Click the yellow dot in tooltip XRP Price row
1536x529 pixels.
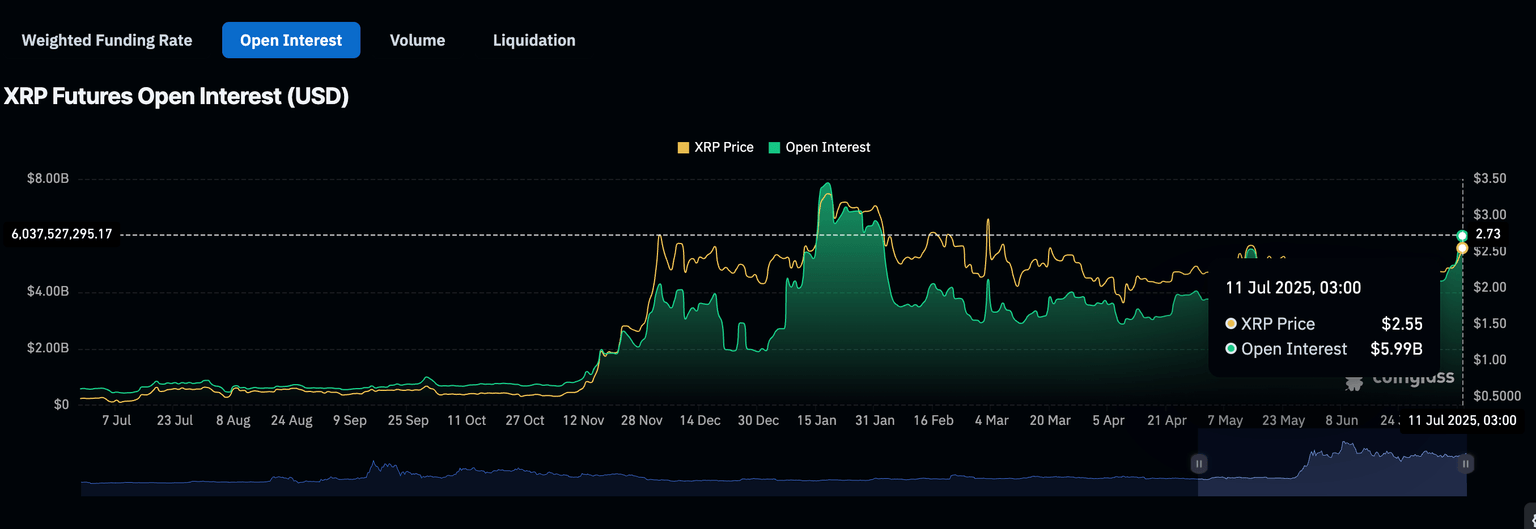(1231, 324)
